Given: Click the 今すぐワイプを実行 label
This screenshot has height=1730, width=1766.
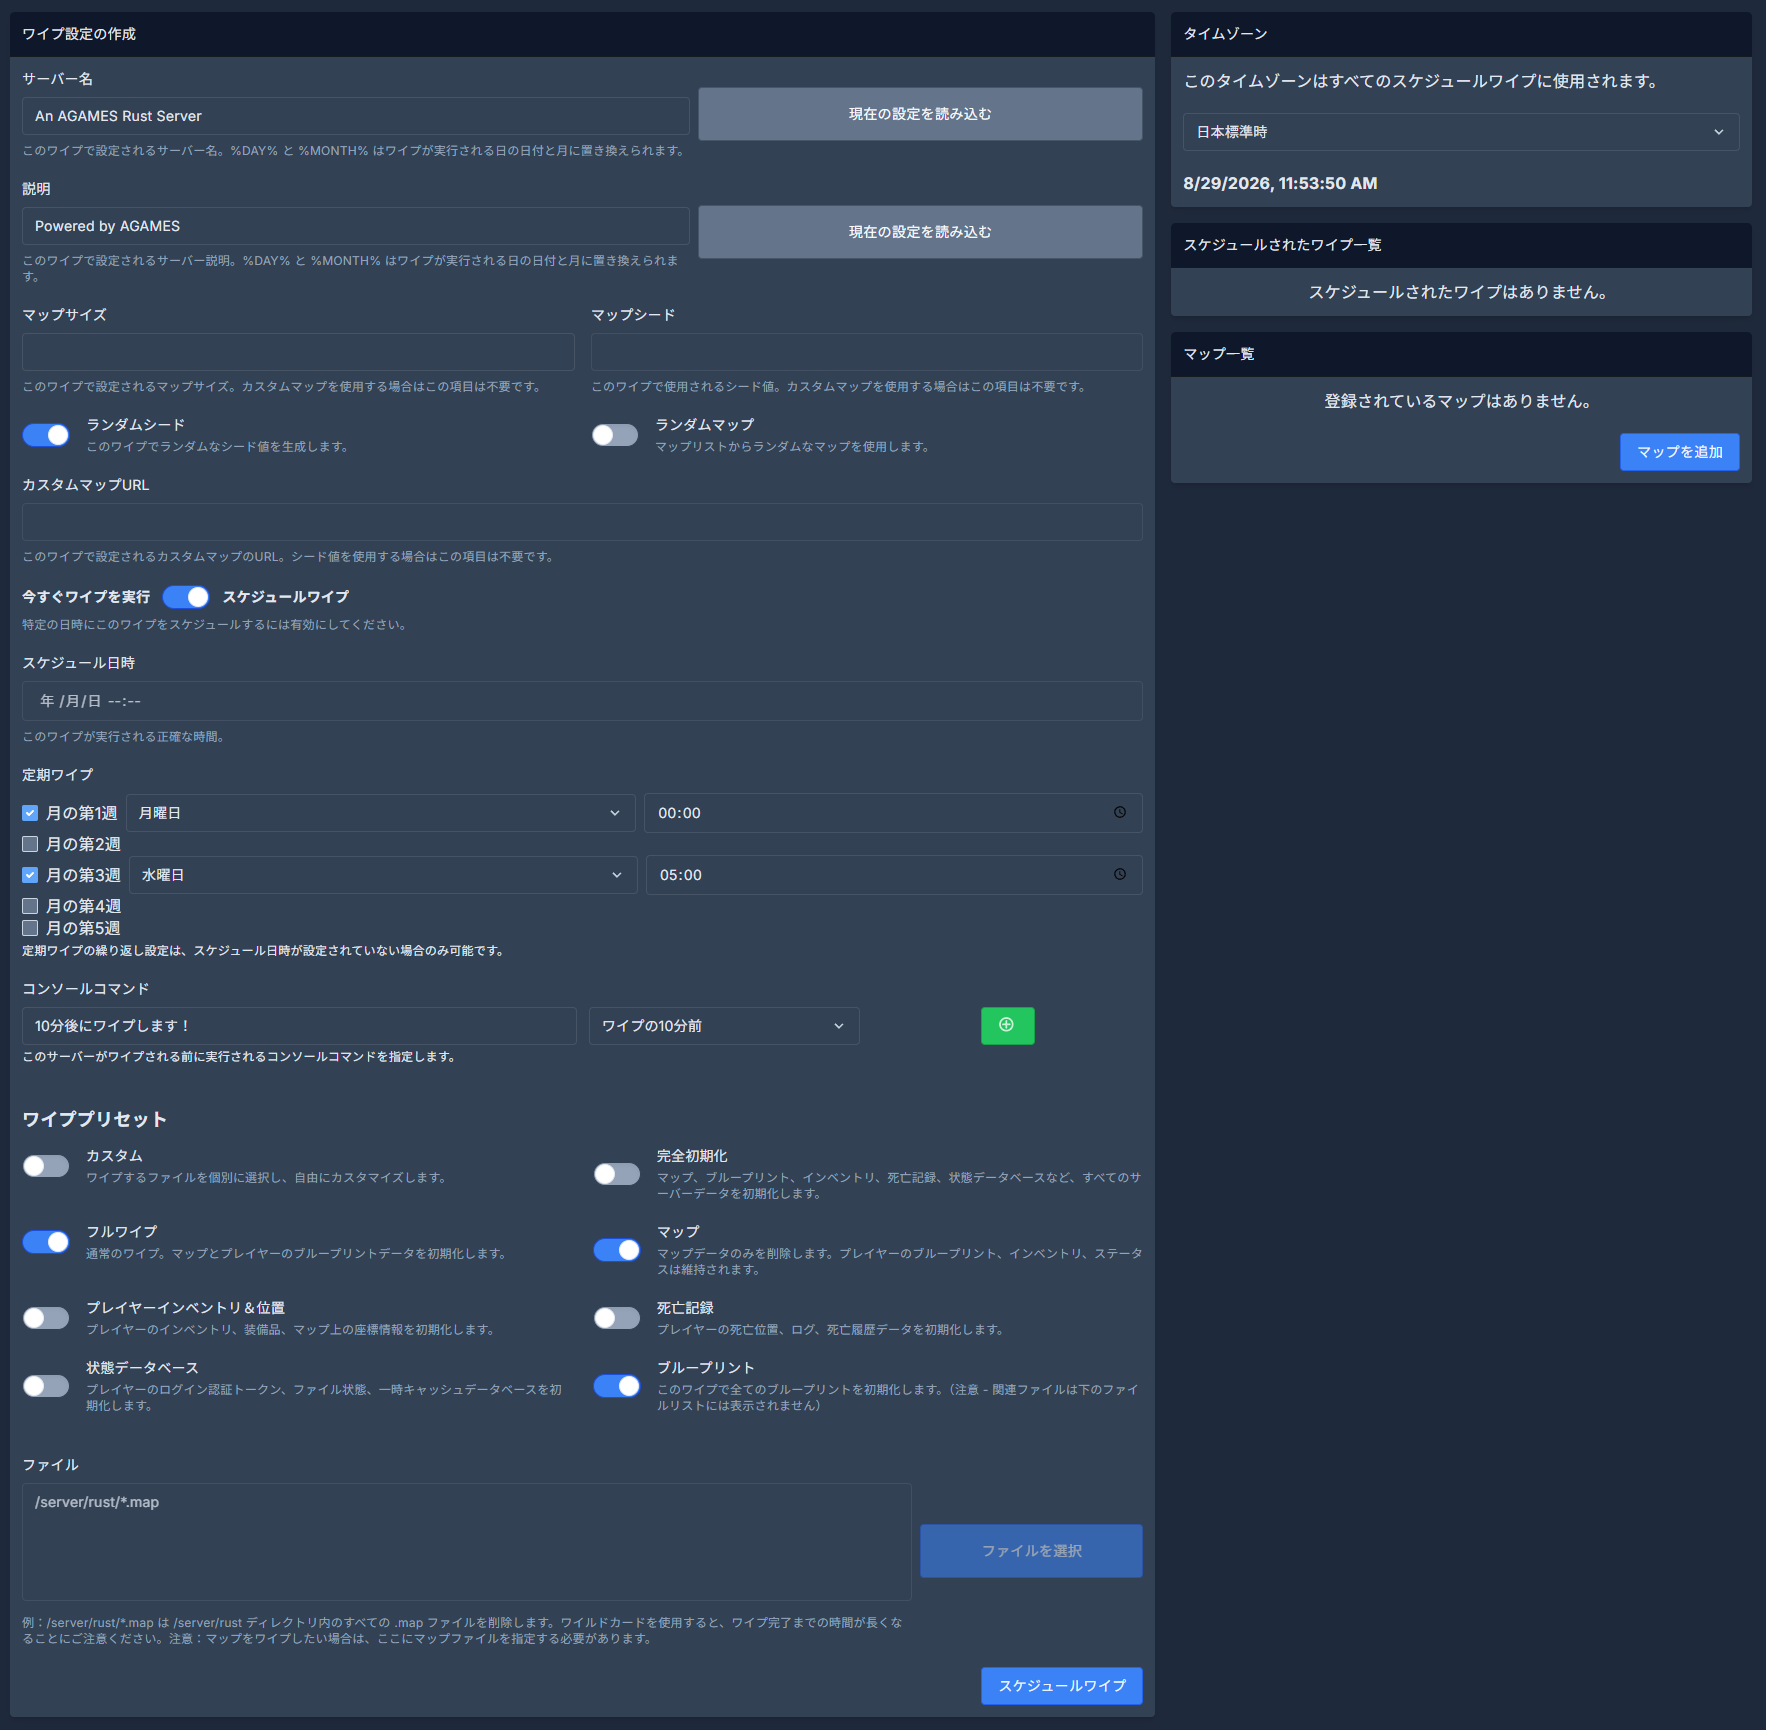Looking at the screenshot, I should (x=86, y=597).
